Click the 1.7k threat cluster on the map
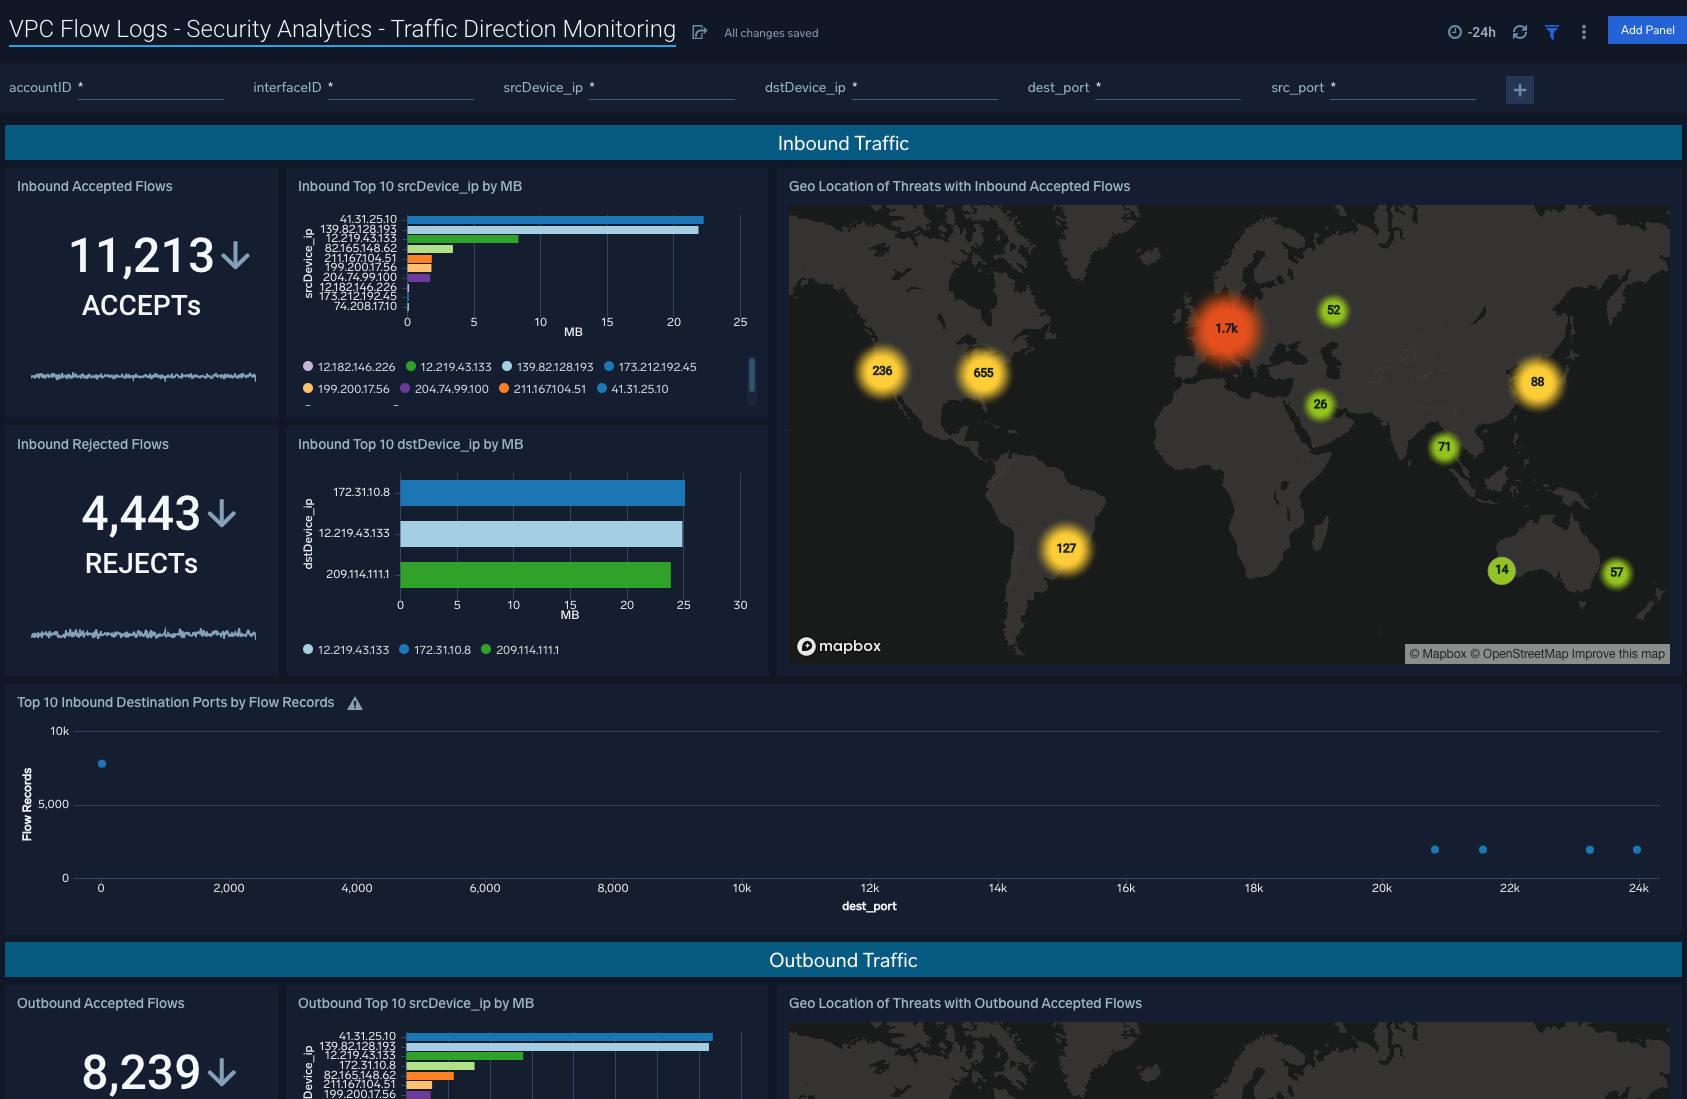This screenshot has height=1099, width=1687. pos(1228,327)
